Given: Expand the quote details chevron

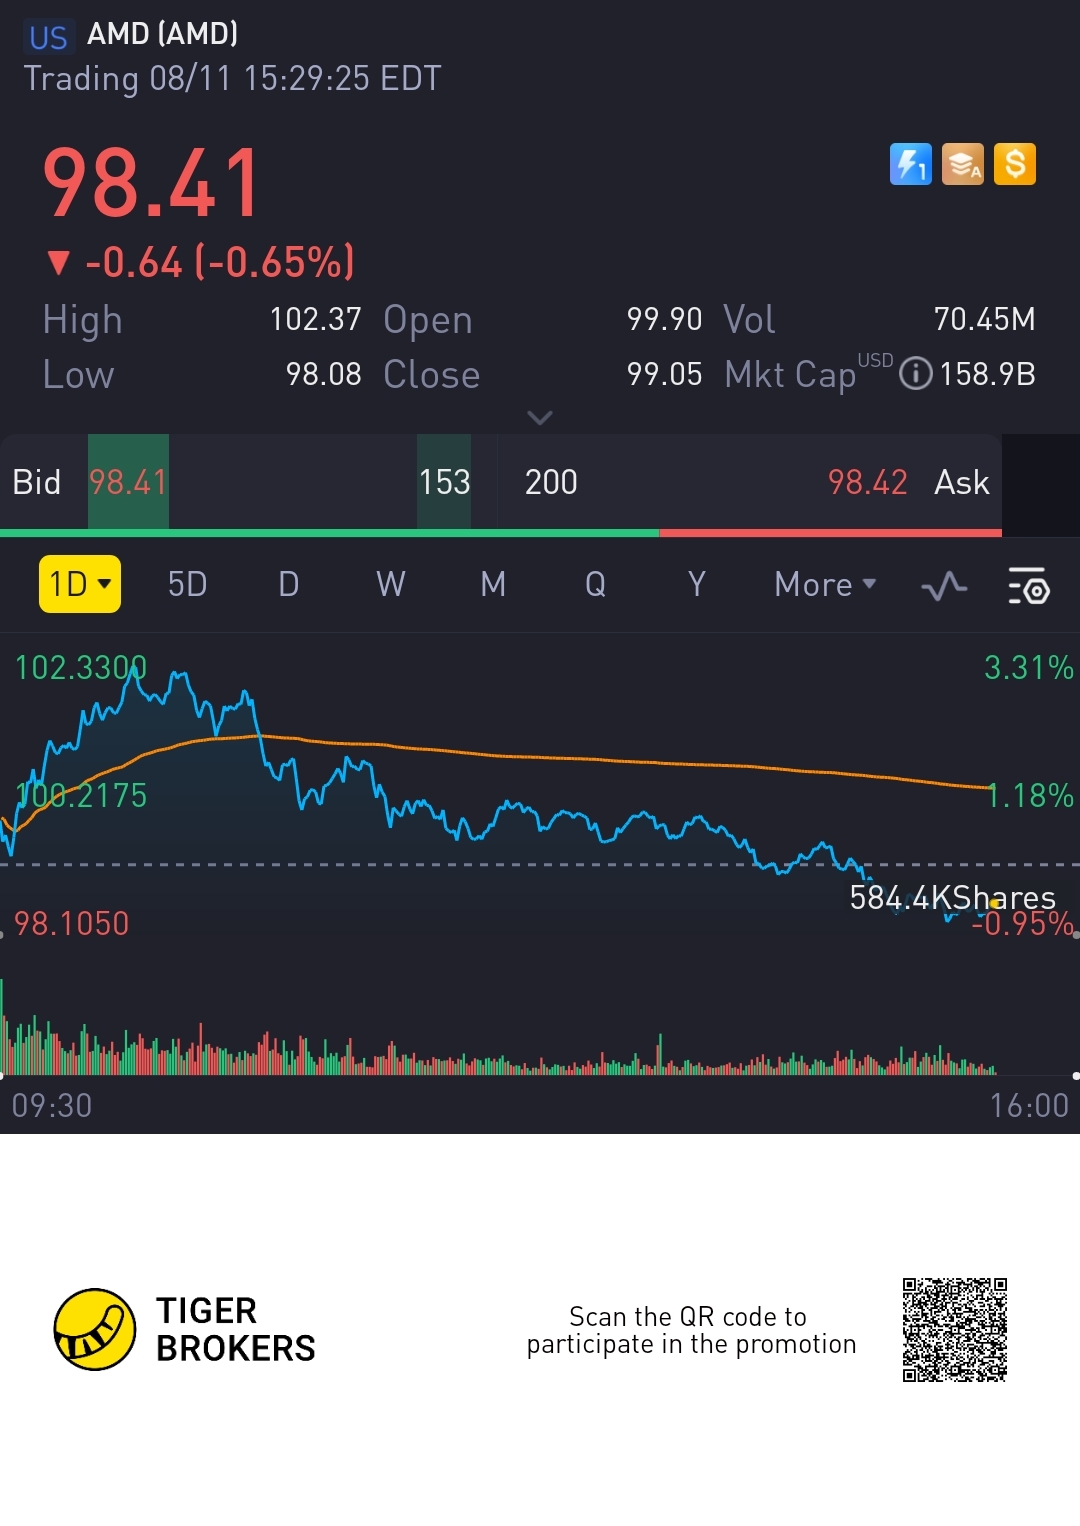Looking at the screenshot, I should point(540,417).
